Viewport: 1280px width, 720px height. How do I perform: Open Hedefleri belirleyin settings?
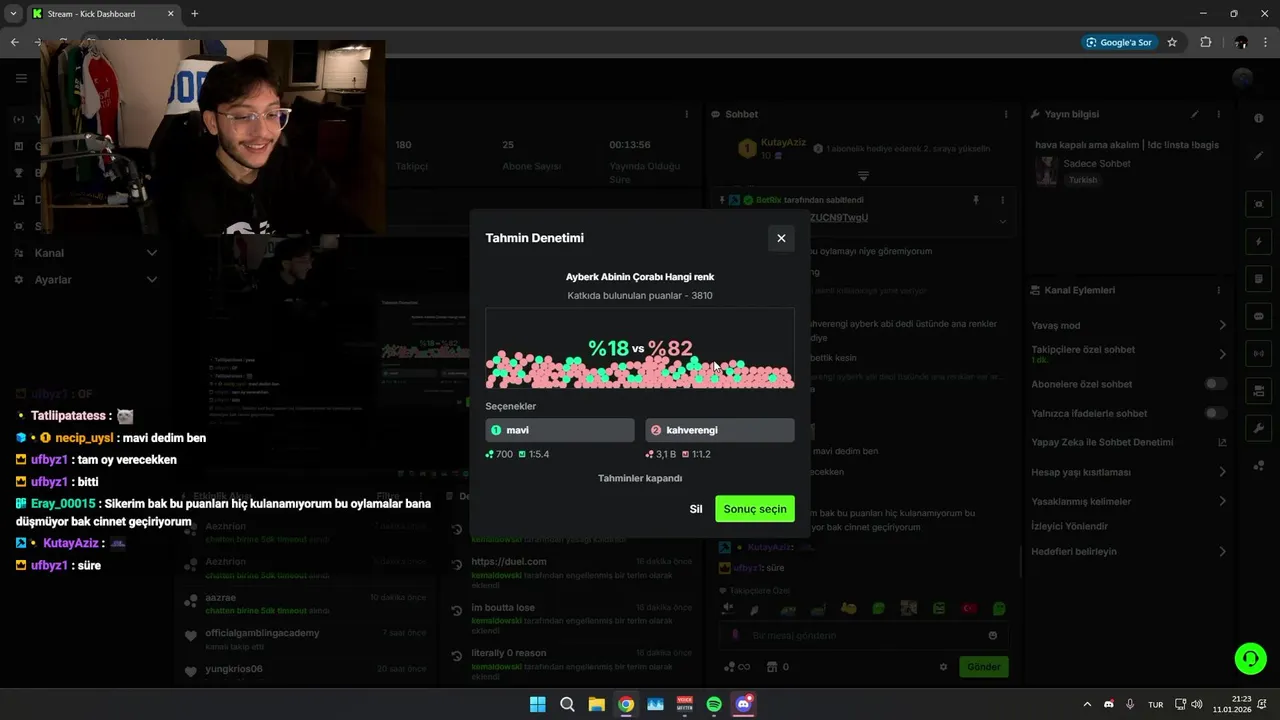[x=1129, y=551]
